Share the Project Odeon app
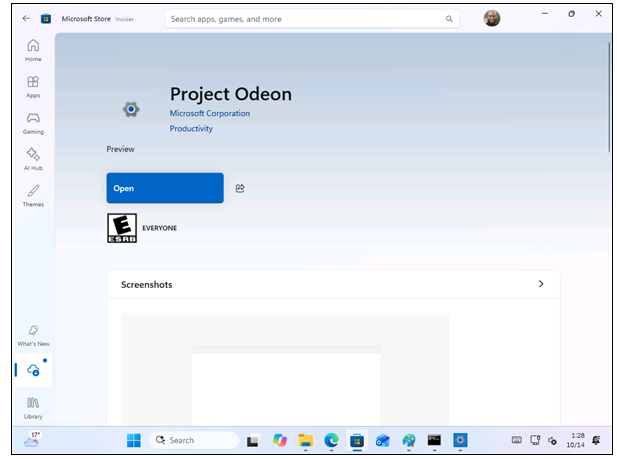The height and width of the screenshot is (459, 617). tap(240, 188)
